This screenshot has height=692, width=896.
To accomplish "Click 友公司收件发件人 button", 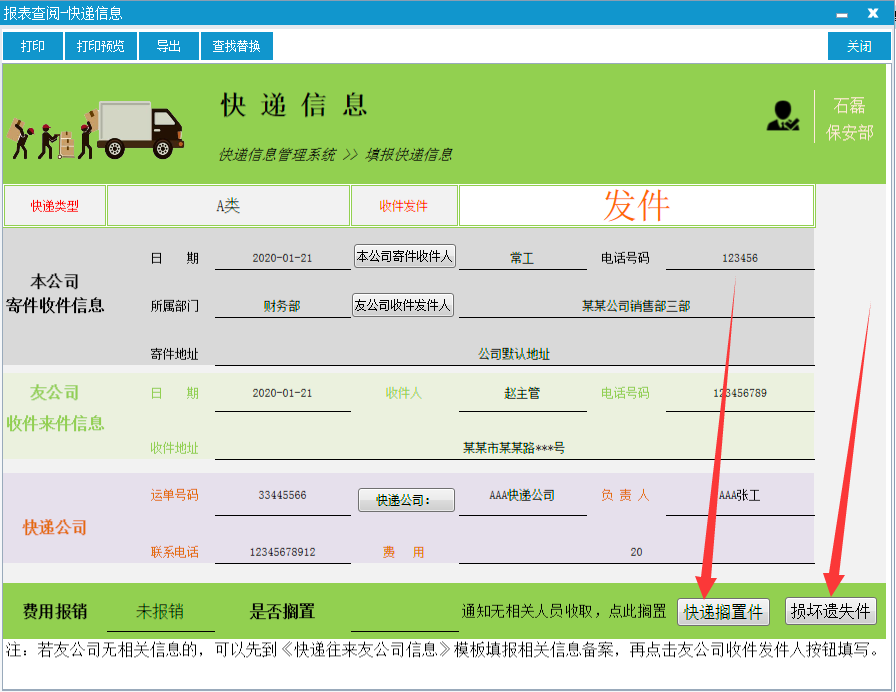I will coord(403,305).
